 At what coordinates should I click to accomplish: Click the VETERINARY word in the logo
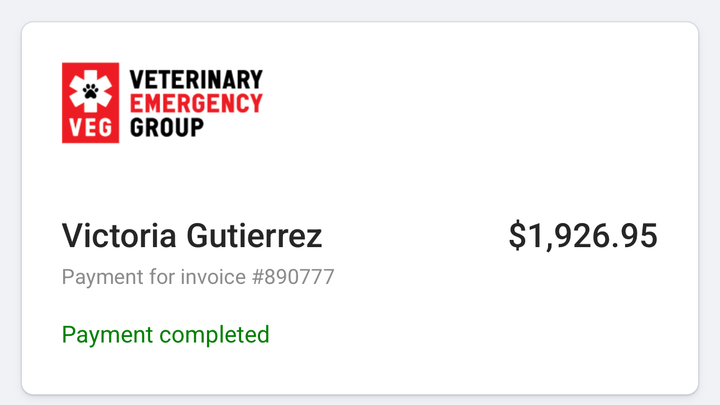pos(196,79)
